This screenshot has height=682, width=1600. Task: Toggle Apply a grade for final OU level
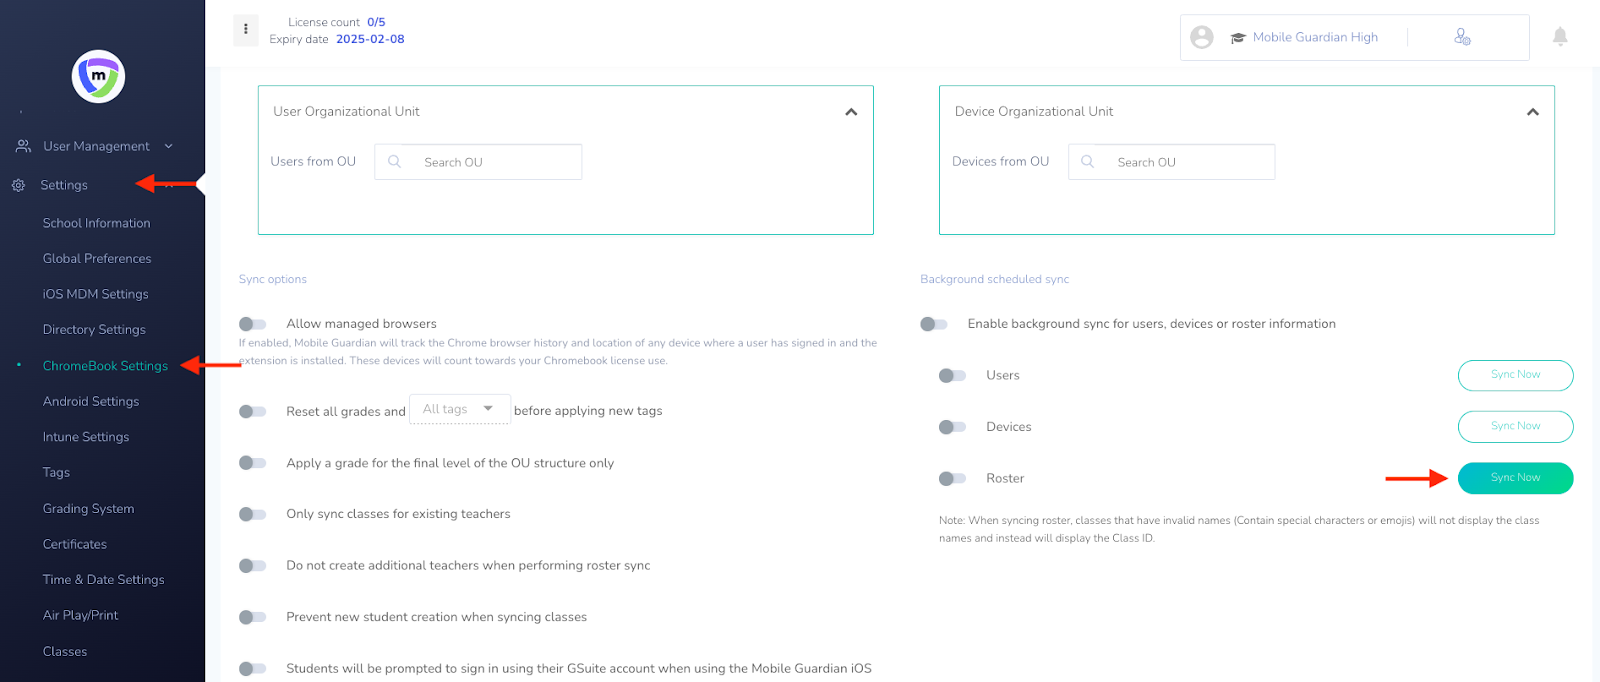click(253, 463)
